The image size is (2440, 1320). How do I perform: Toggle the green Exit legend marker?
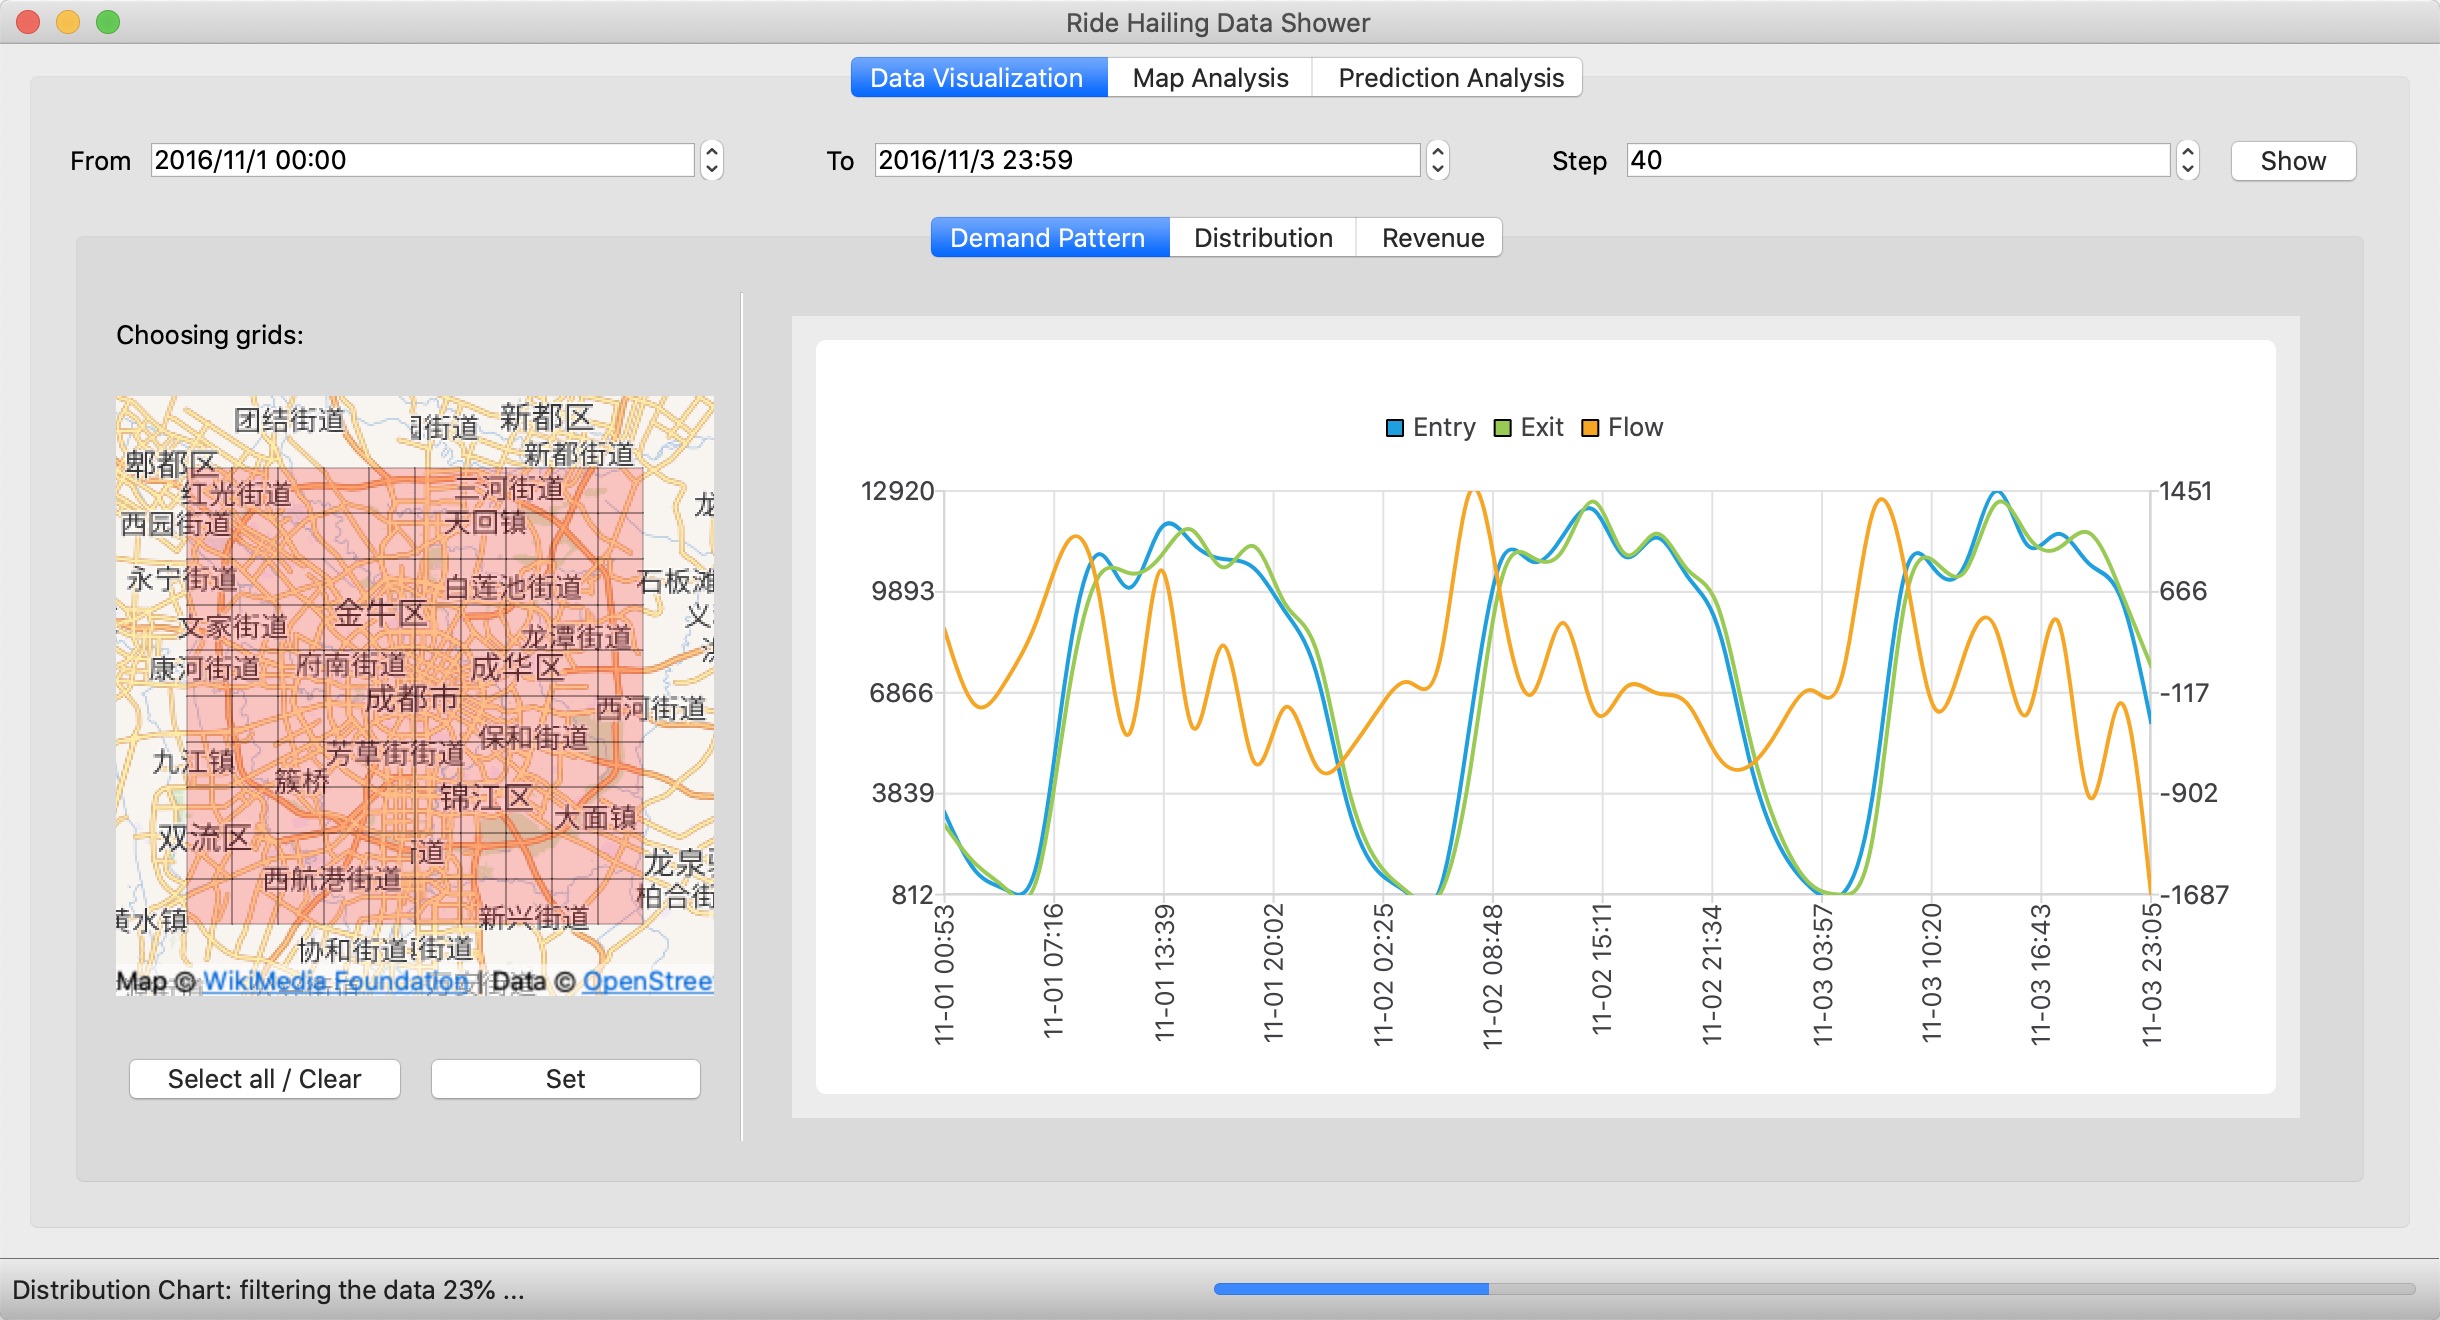pyautogui.click(x=1502, y=428)
